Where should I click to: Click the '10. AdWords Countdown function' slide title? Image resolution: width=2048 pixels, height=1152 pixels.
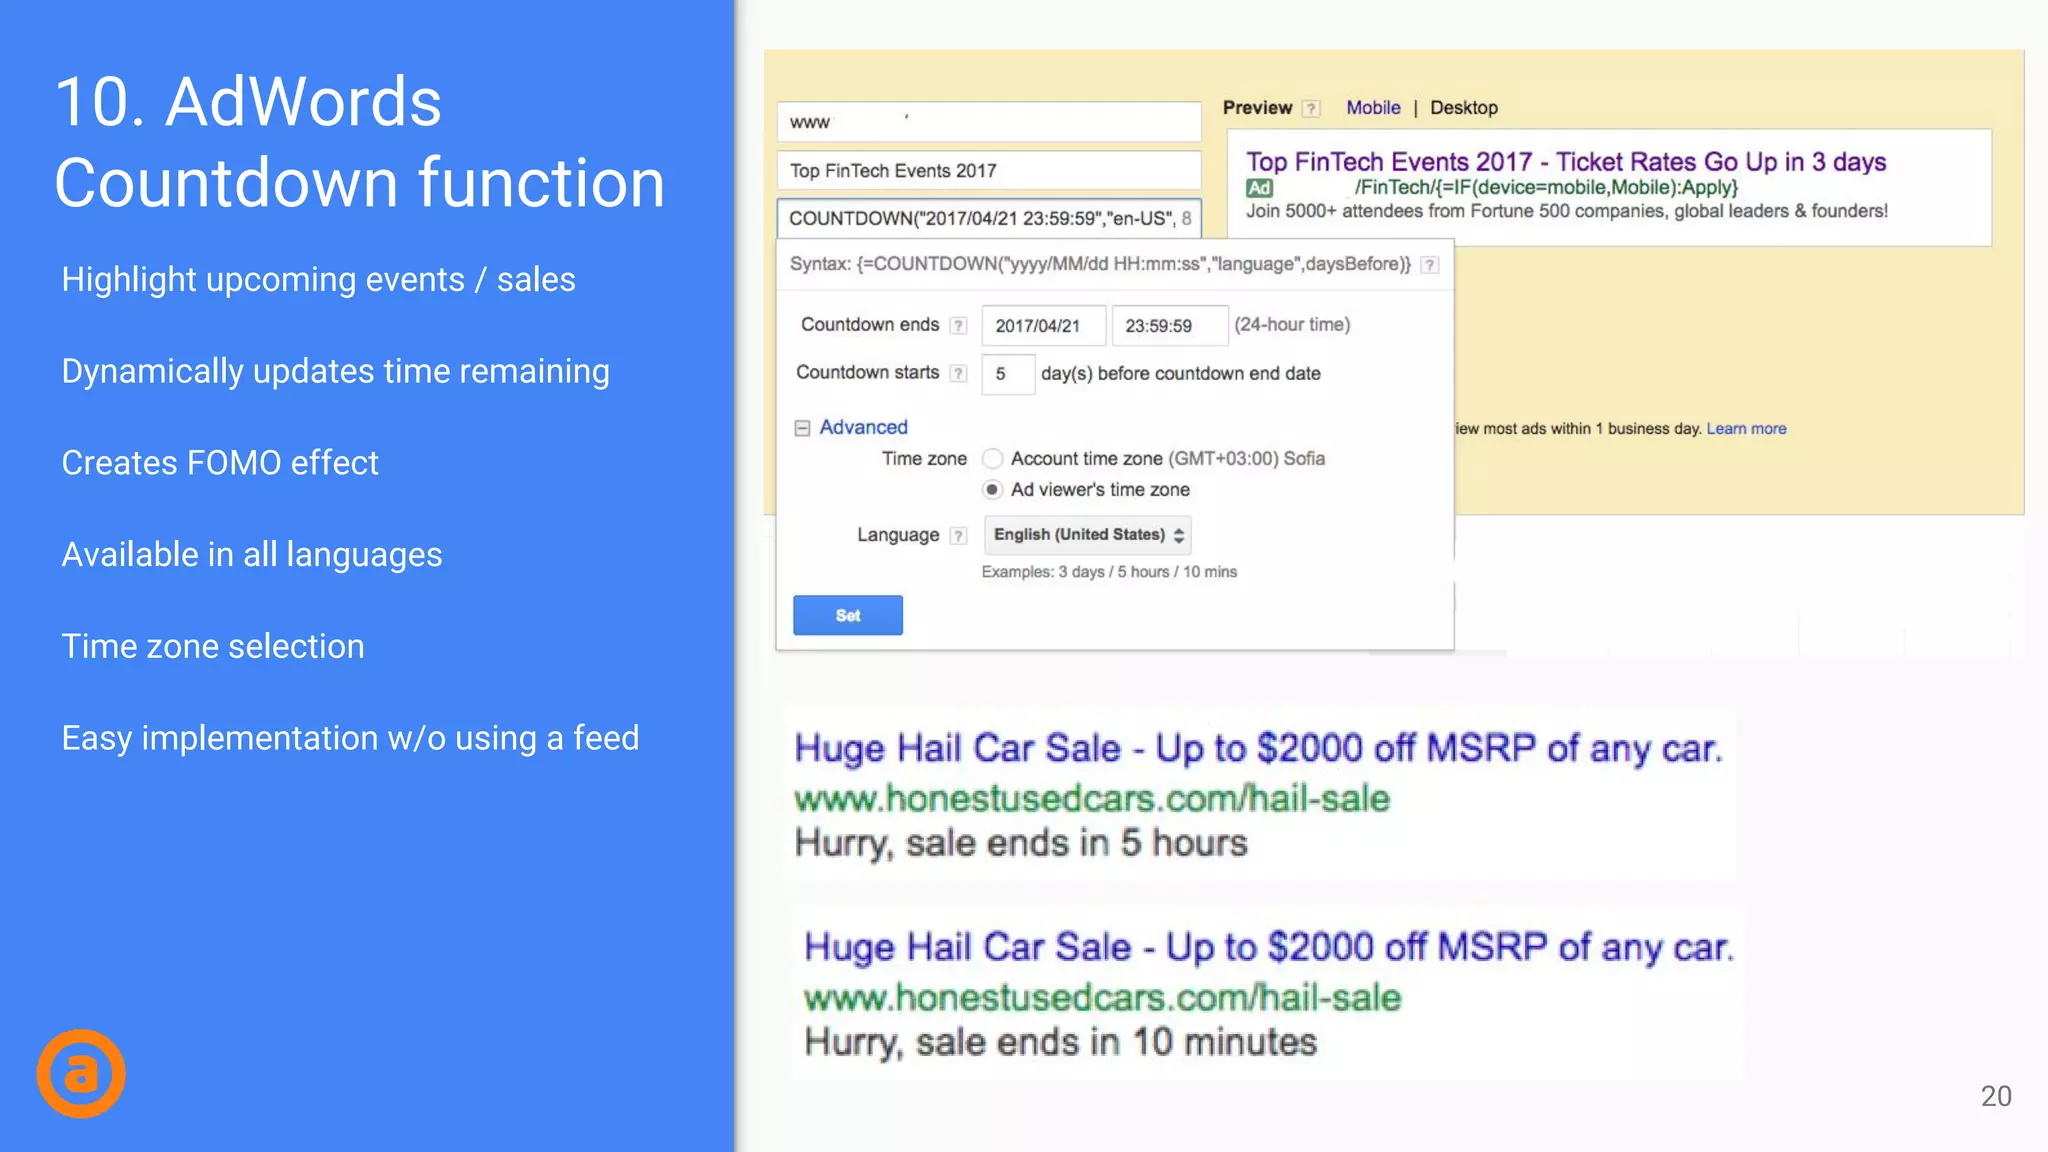point(359,142)
